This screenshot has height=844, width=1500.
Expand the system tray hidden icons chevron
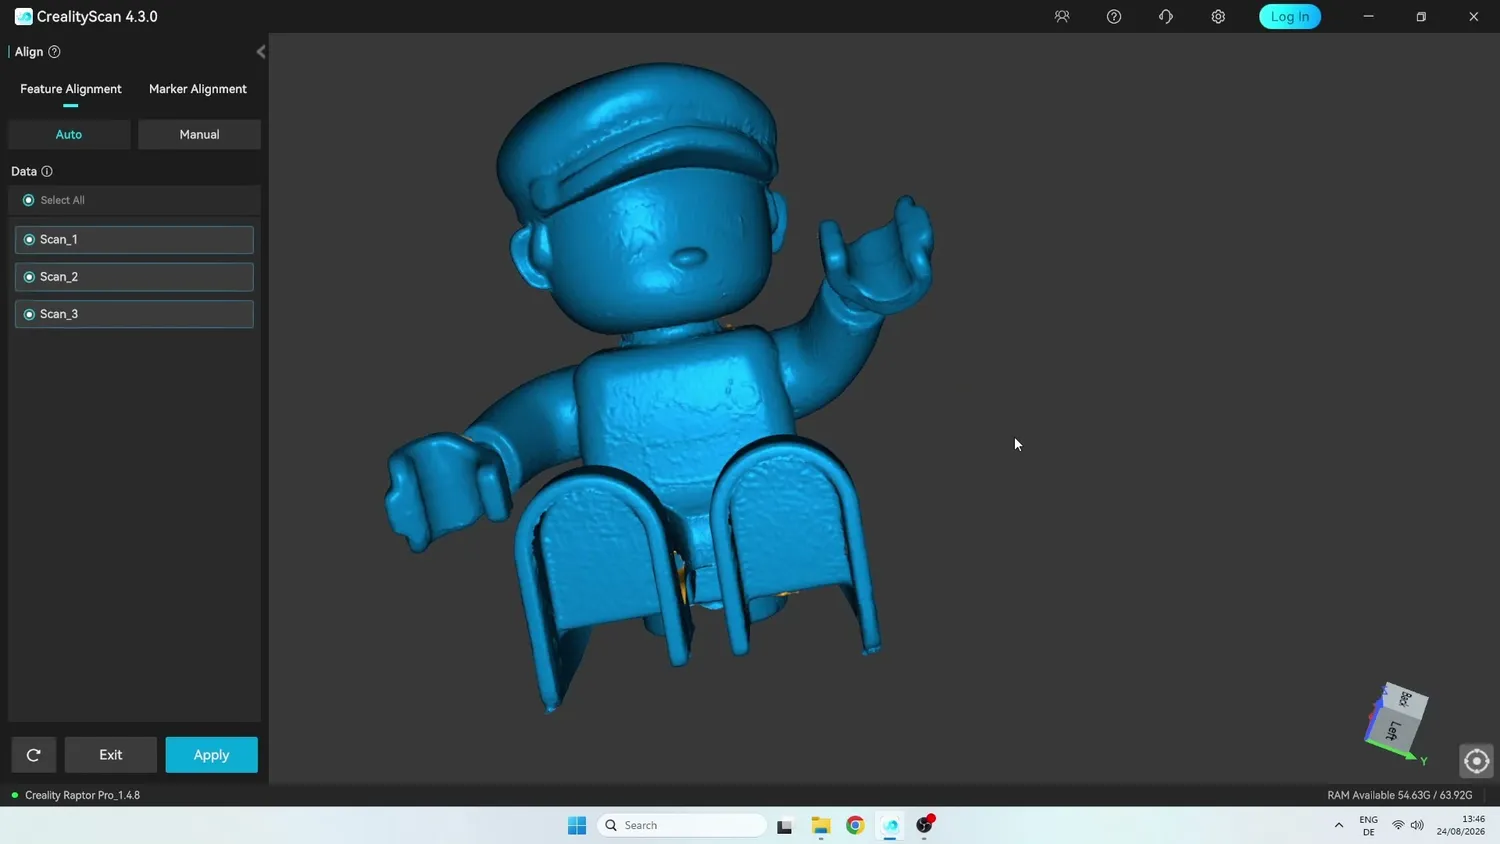[1339, 825]
